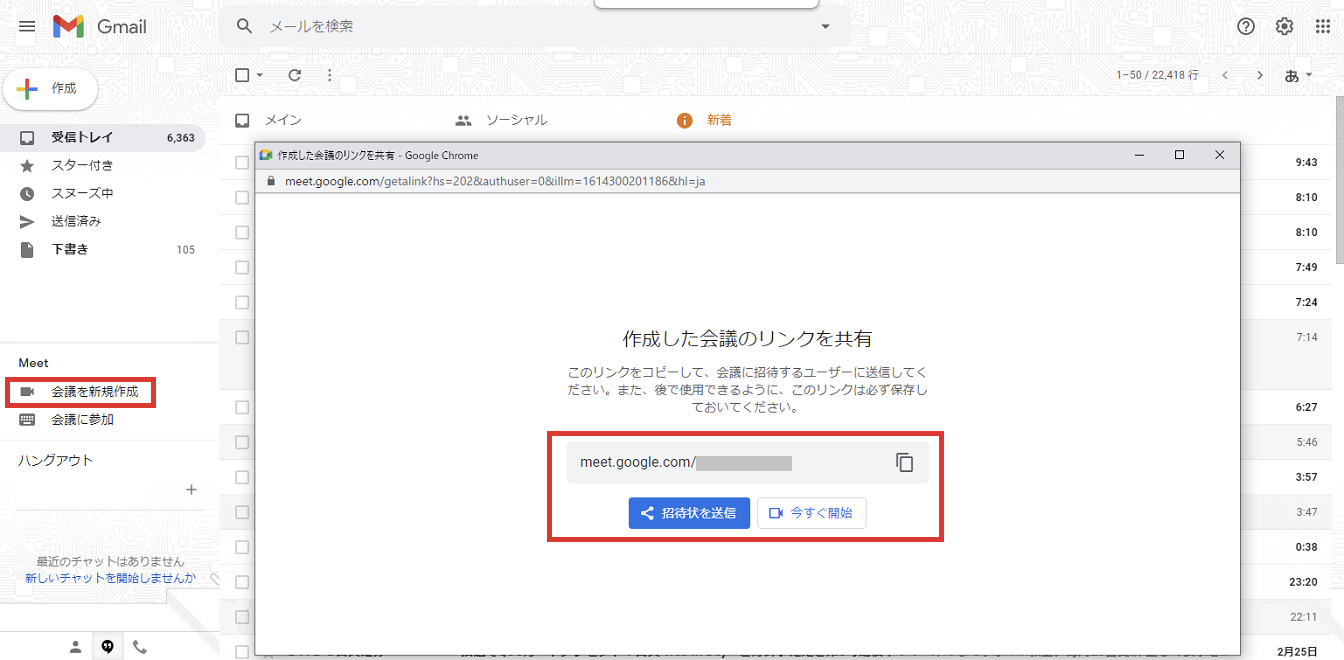Viewport: 1344px width, 660px height.
Task: Toggle the select-all checkbox above the inbox
Action: (242, 74)
